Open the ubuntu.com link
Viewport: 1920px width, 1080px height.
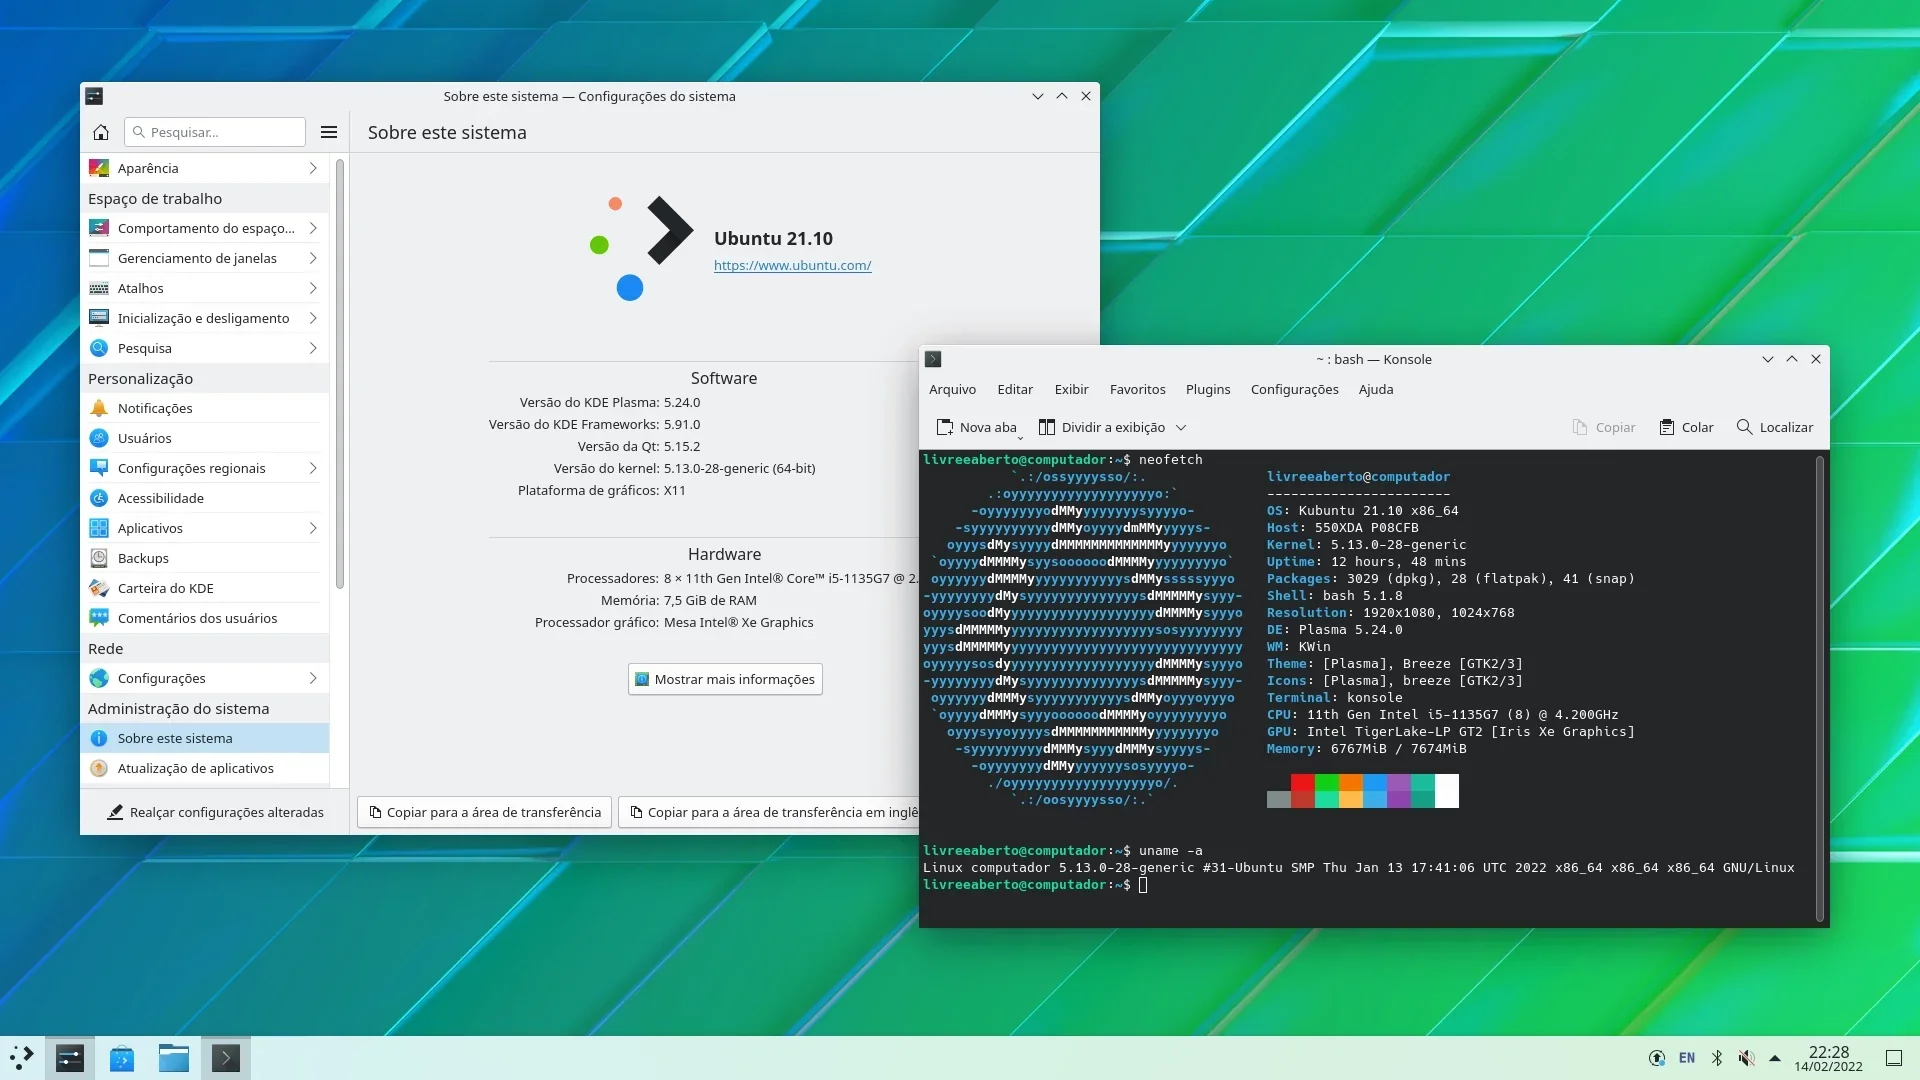pyautogui.click(x=792, y=266)
